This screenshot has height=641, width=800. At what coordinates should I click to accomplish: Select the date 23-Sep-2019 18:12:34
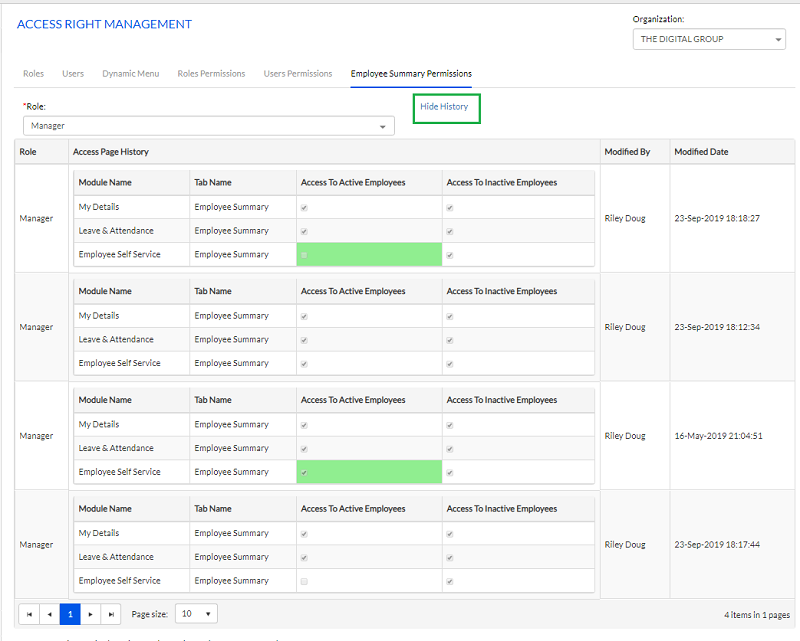pos(717,327)
